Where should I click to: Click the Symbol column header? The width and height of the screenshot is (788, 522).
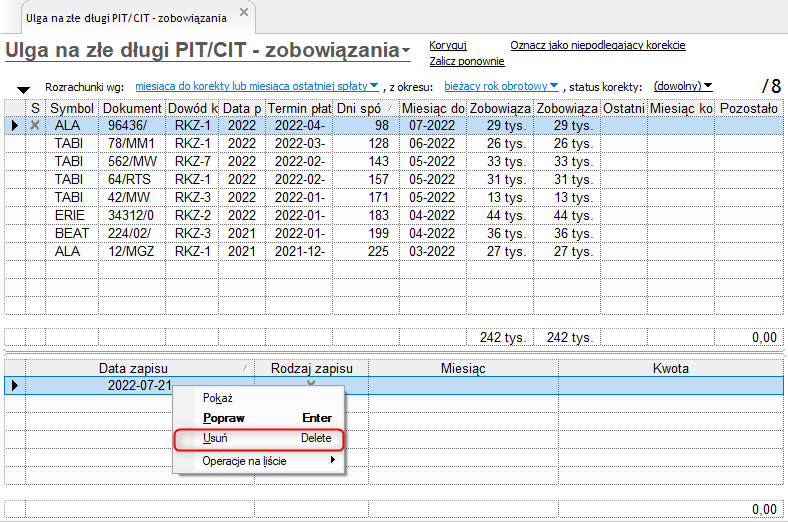coord(72,108)
